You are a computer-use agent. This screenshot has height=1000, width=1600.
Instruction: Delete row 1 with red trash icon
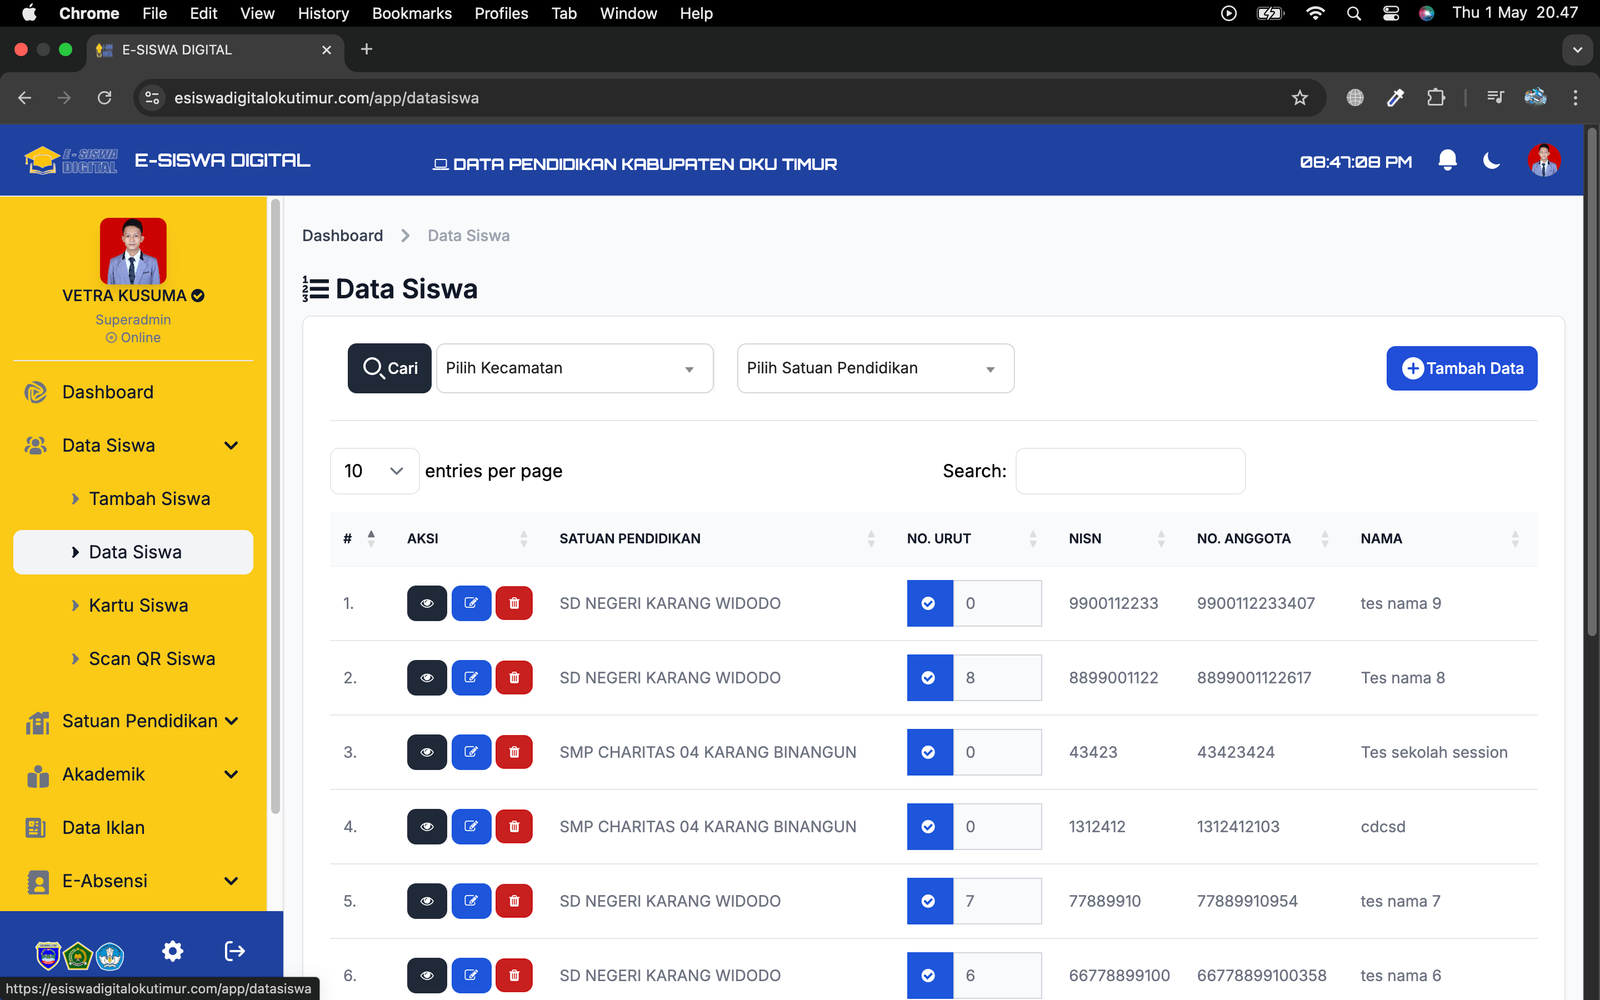[514, 603]
